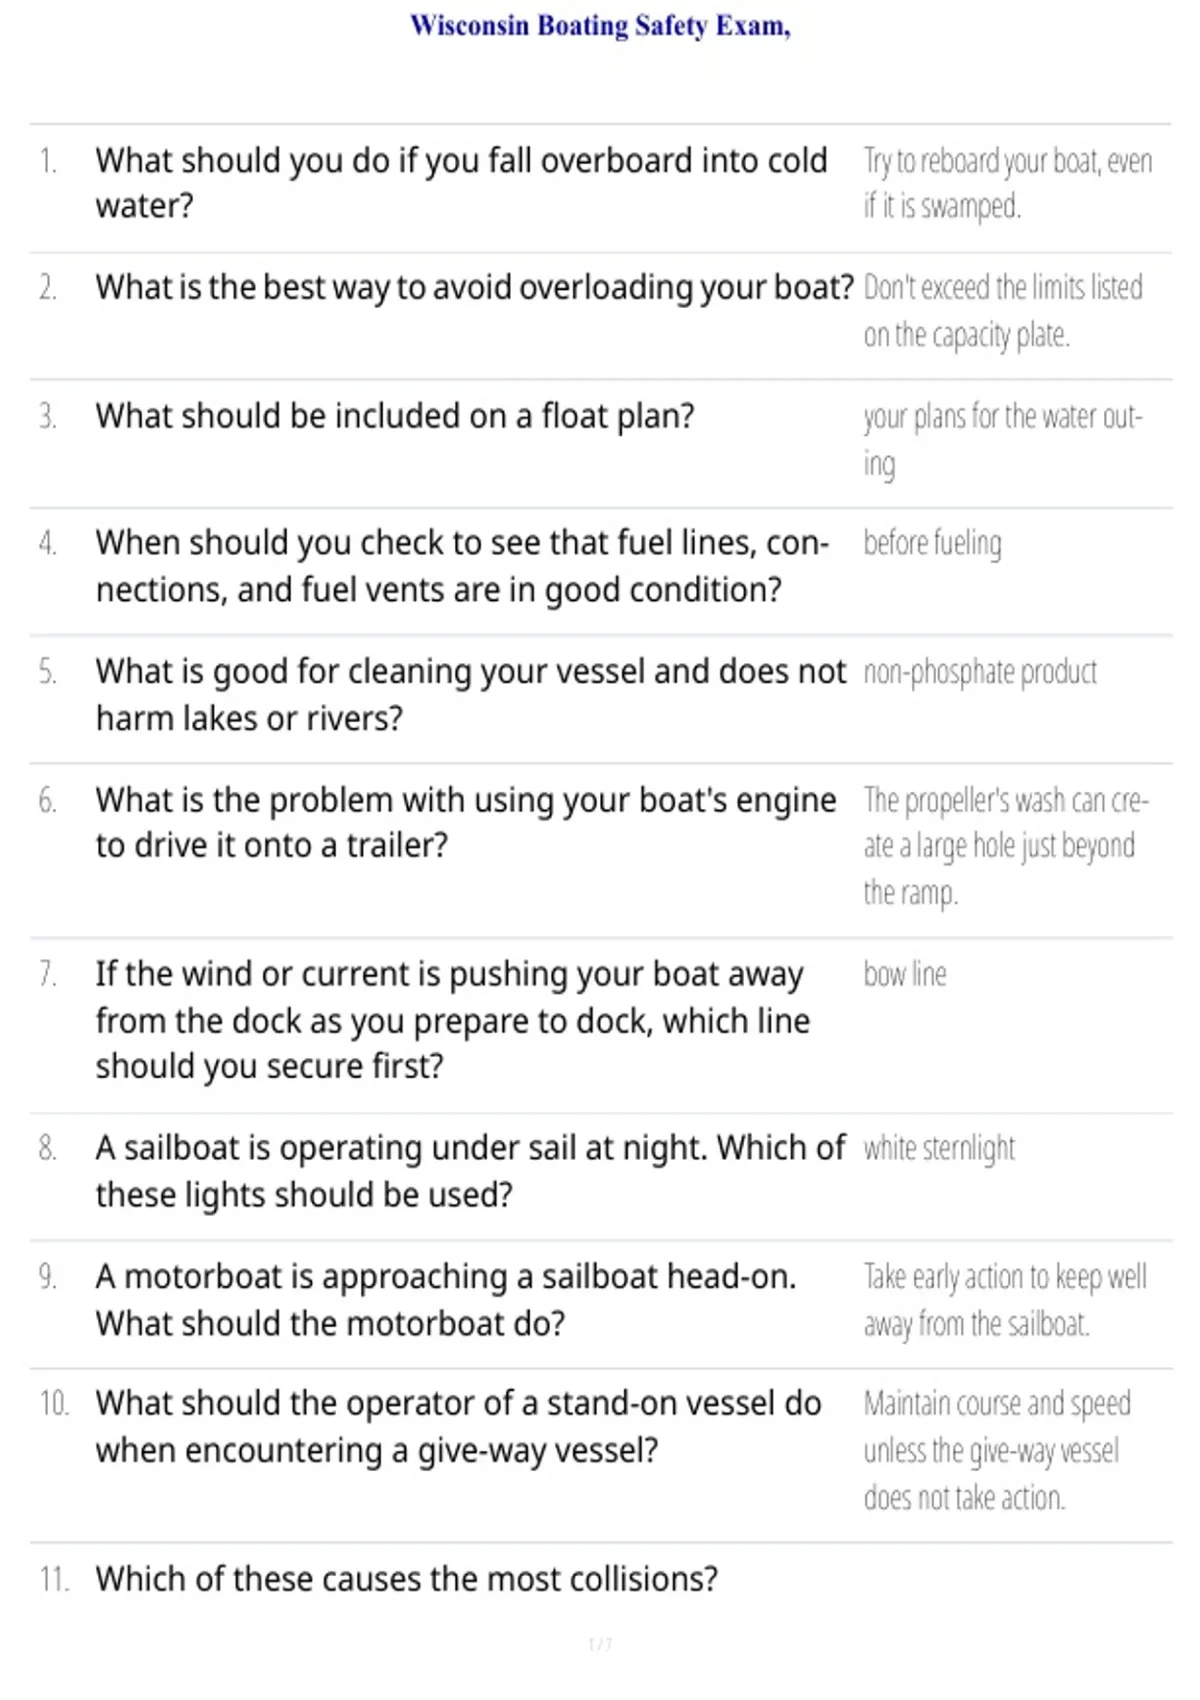Select question 9 about motorboat approaching sailboat
The height and width of the screenshot is (1700, 1200).
(446, 1300)
